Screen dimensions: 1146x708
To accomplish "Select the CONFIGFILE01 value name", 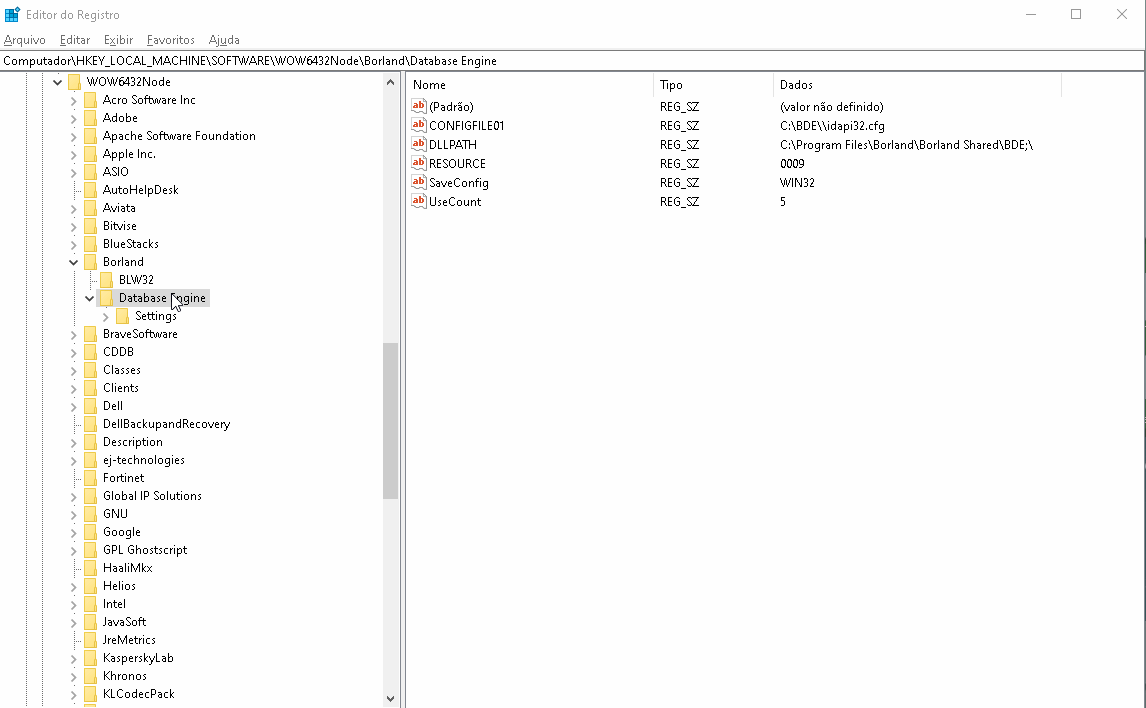I will [x=466, y=126].
